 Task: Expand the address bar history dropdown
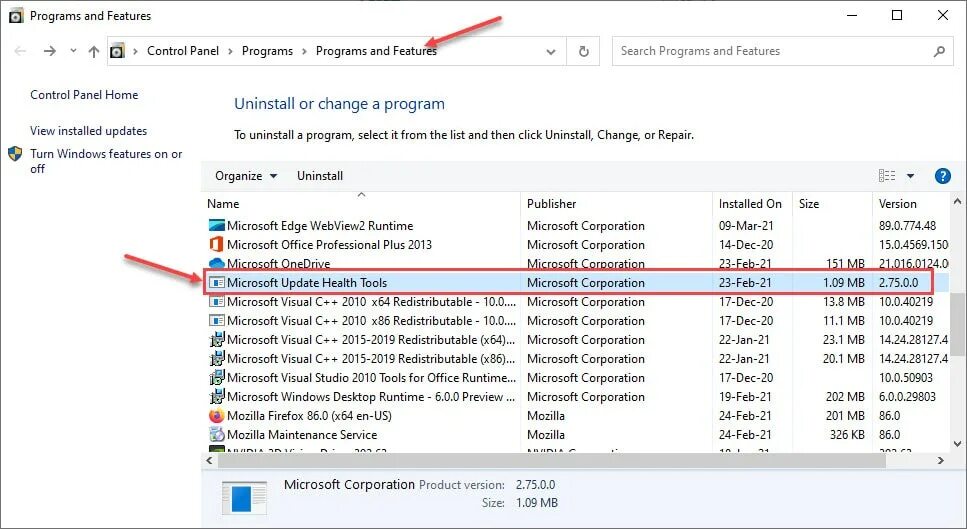click(x=551, y=51)
